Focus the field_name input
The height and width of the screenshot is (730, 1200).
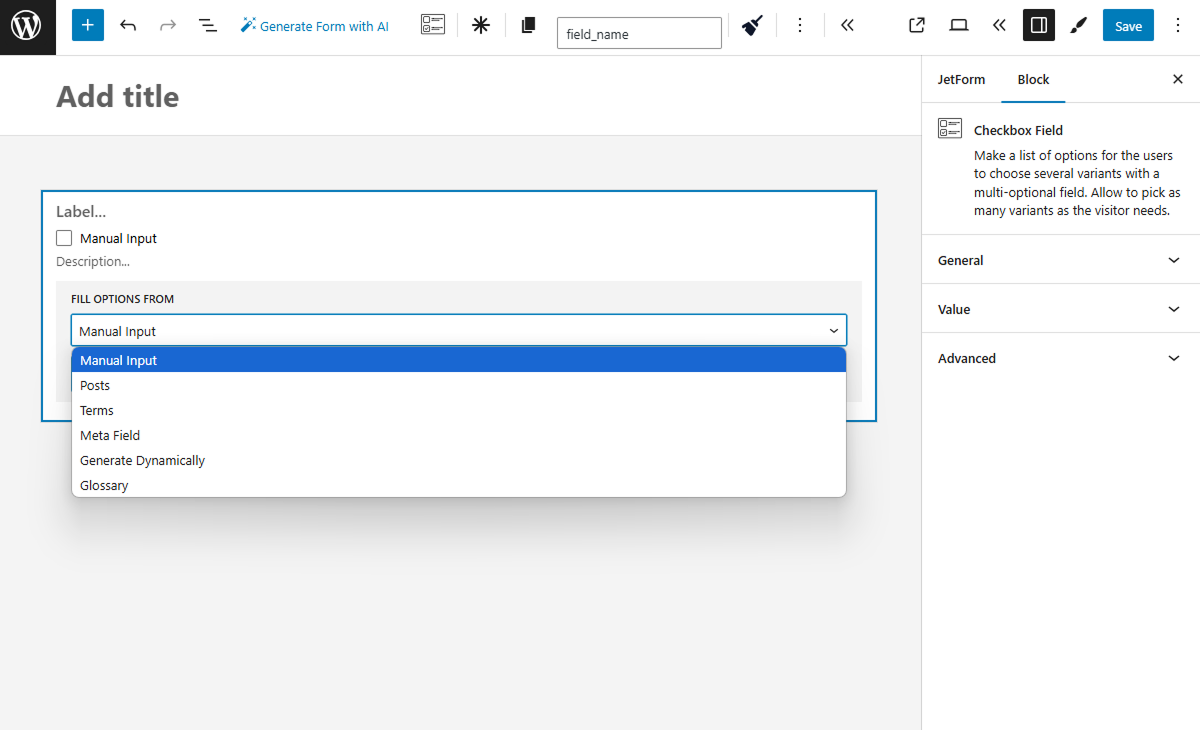click(x=639, y=33)
